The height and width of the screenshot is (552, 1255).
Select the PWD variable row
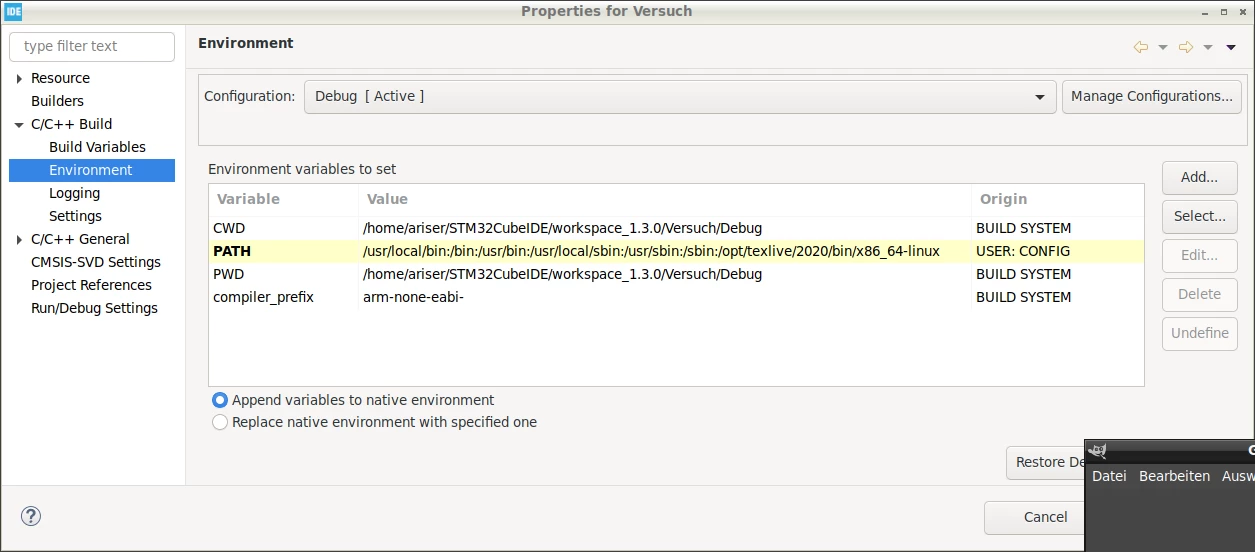(x=676, y=274)
